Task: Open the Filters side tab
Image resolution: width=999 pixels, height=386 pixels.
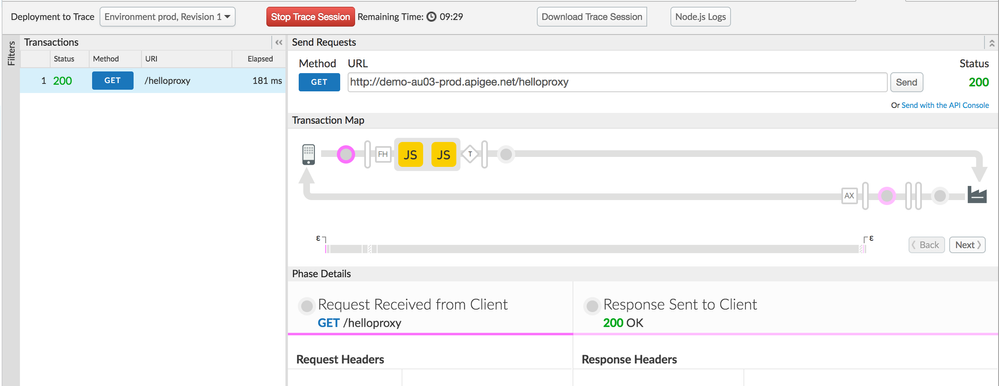Action: (x=10, y=54)
